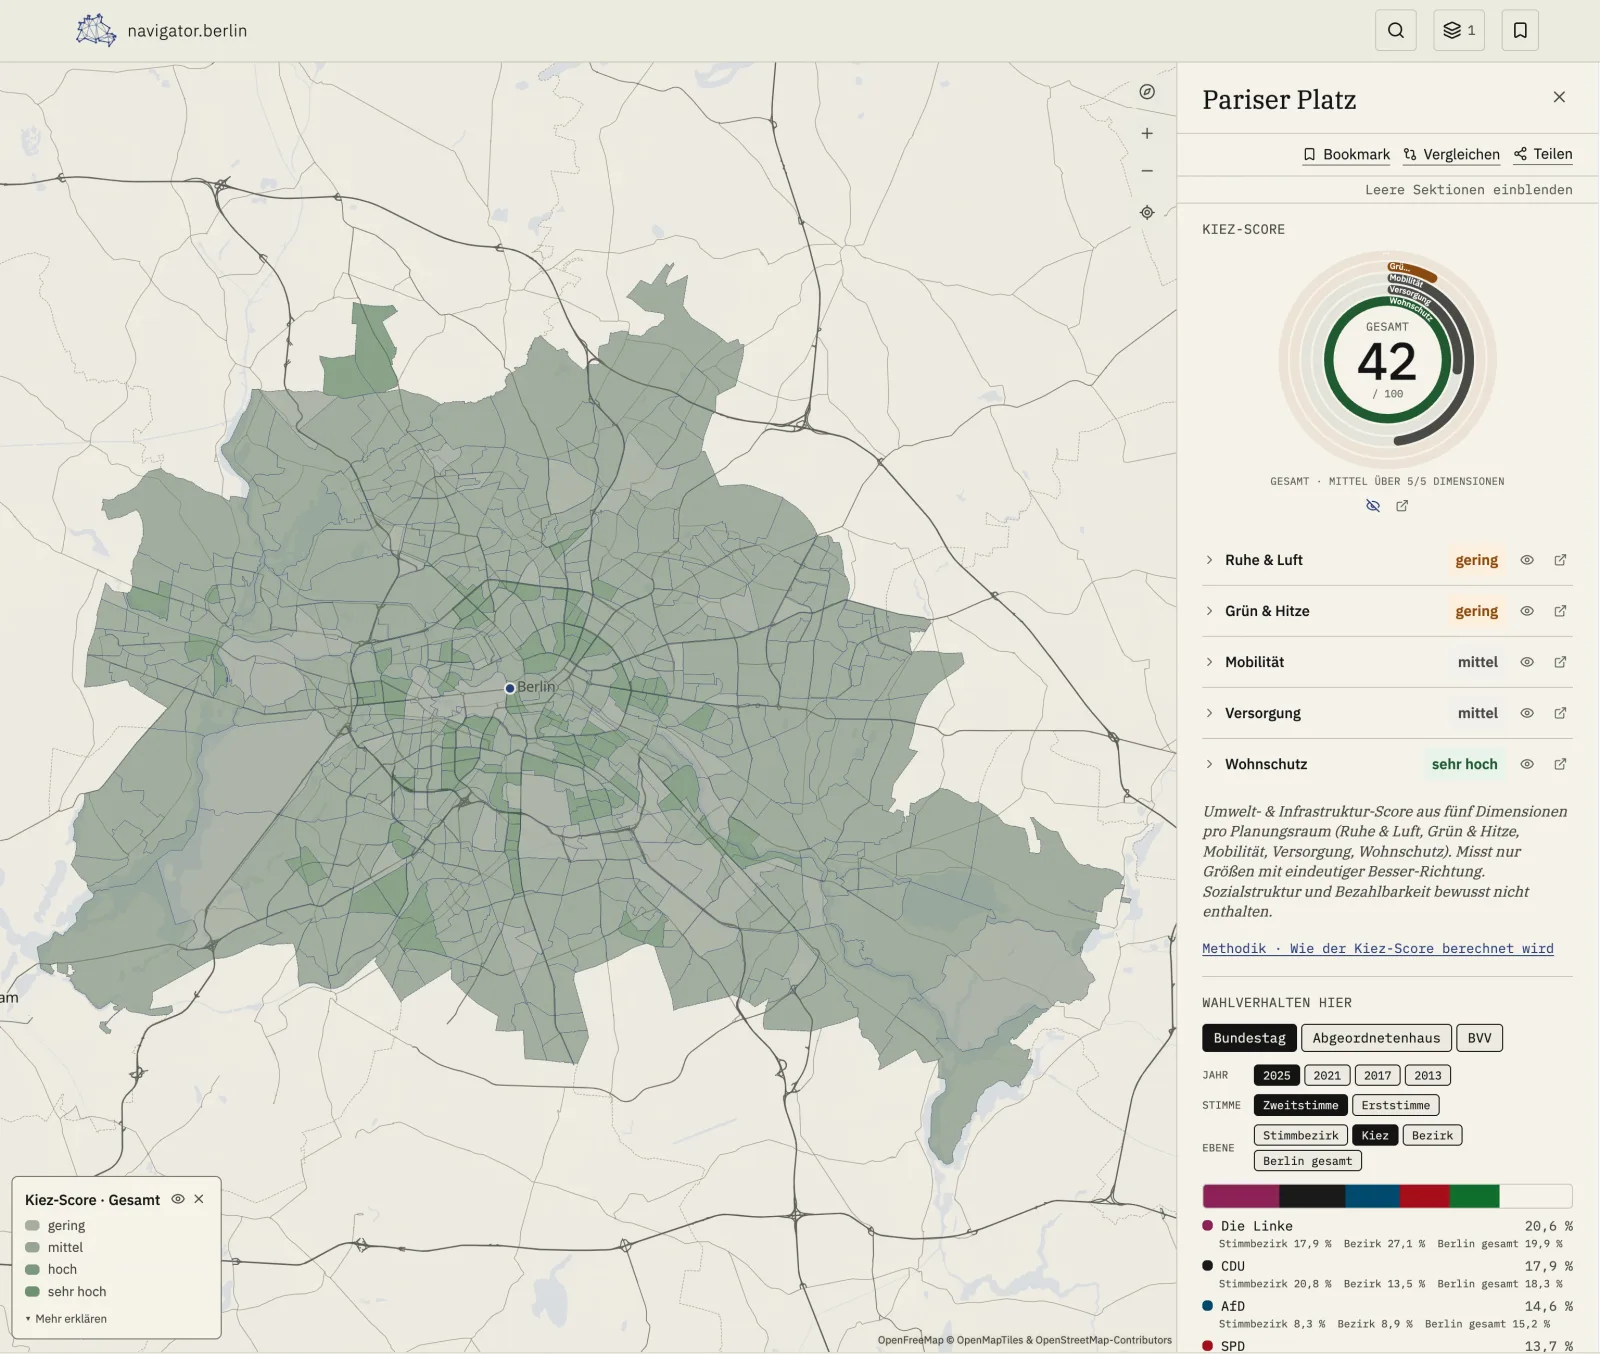
Task: Open the search icon in header
Action: click(1395, 30)
